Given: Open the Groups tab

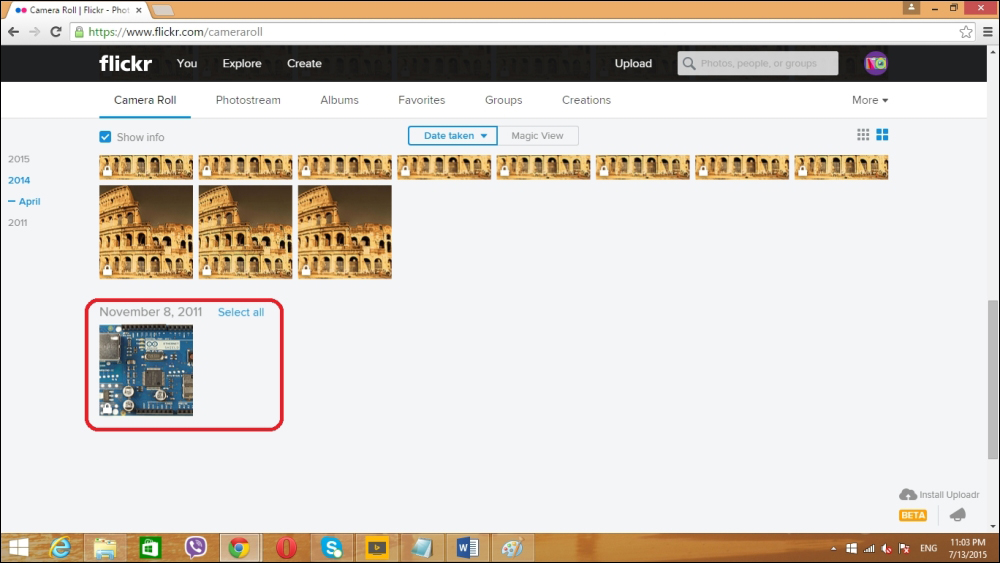Looking at the screenshot, I should 503,100.
